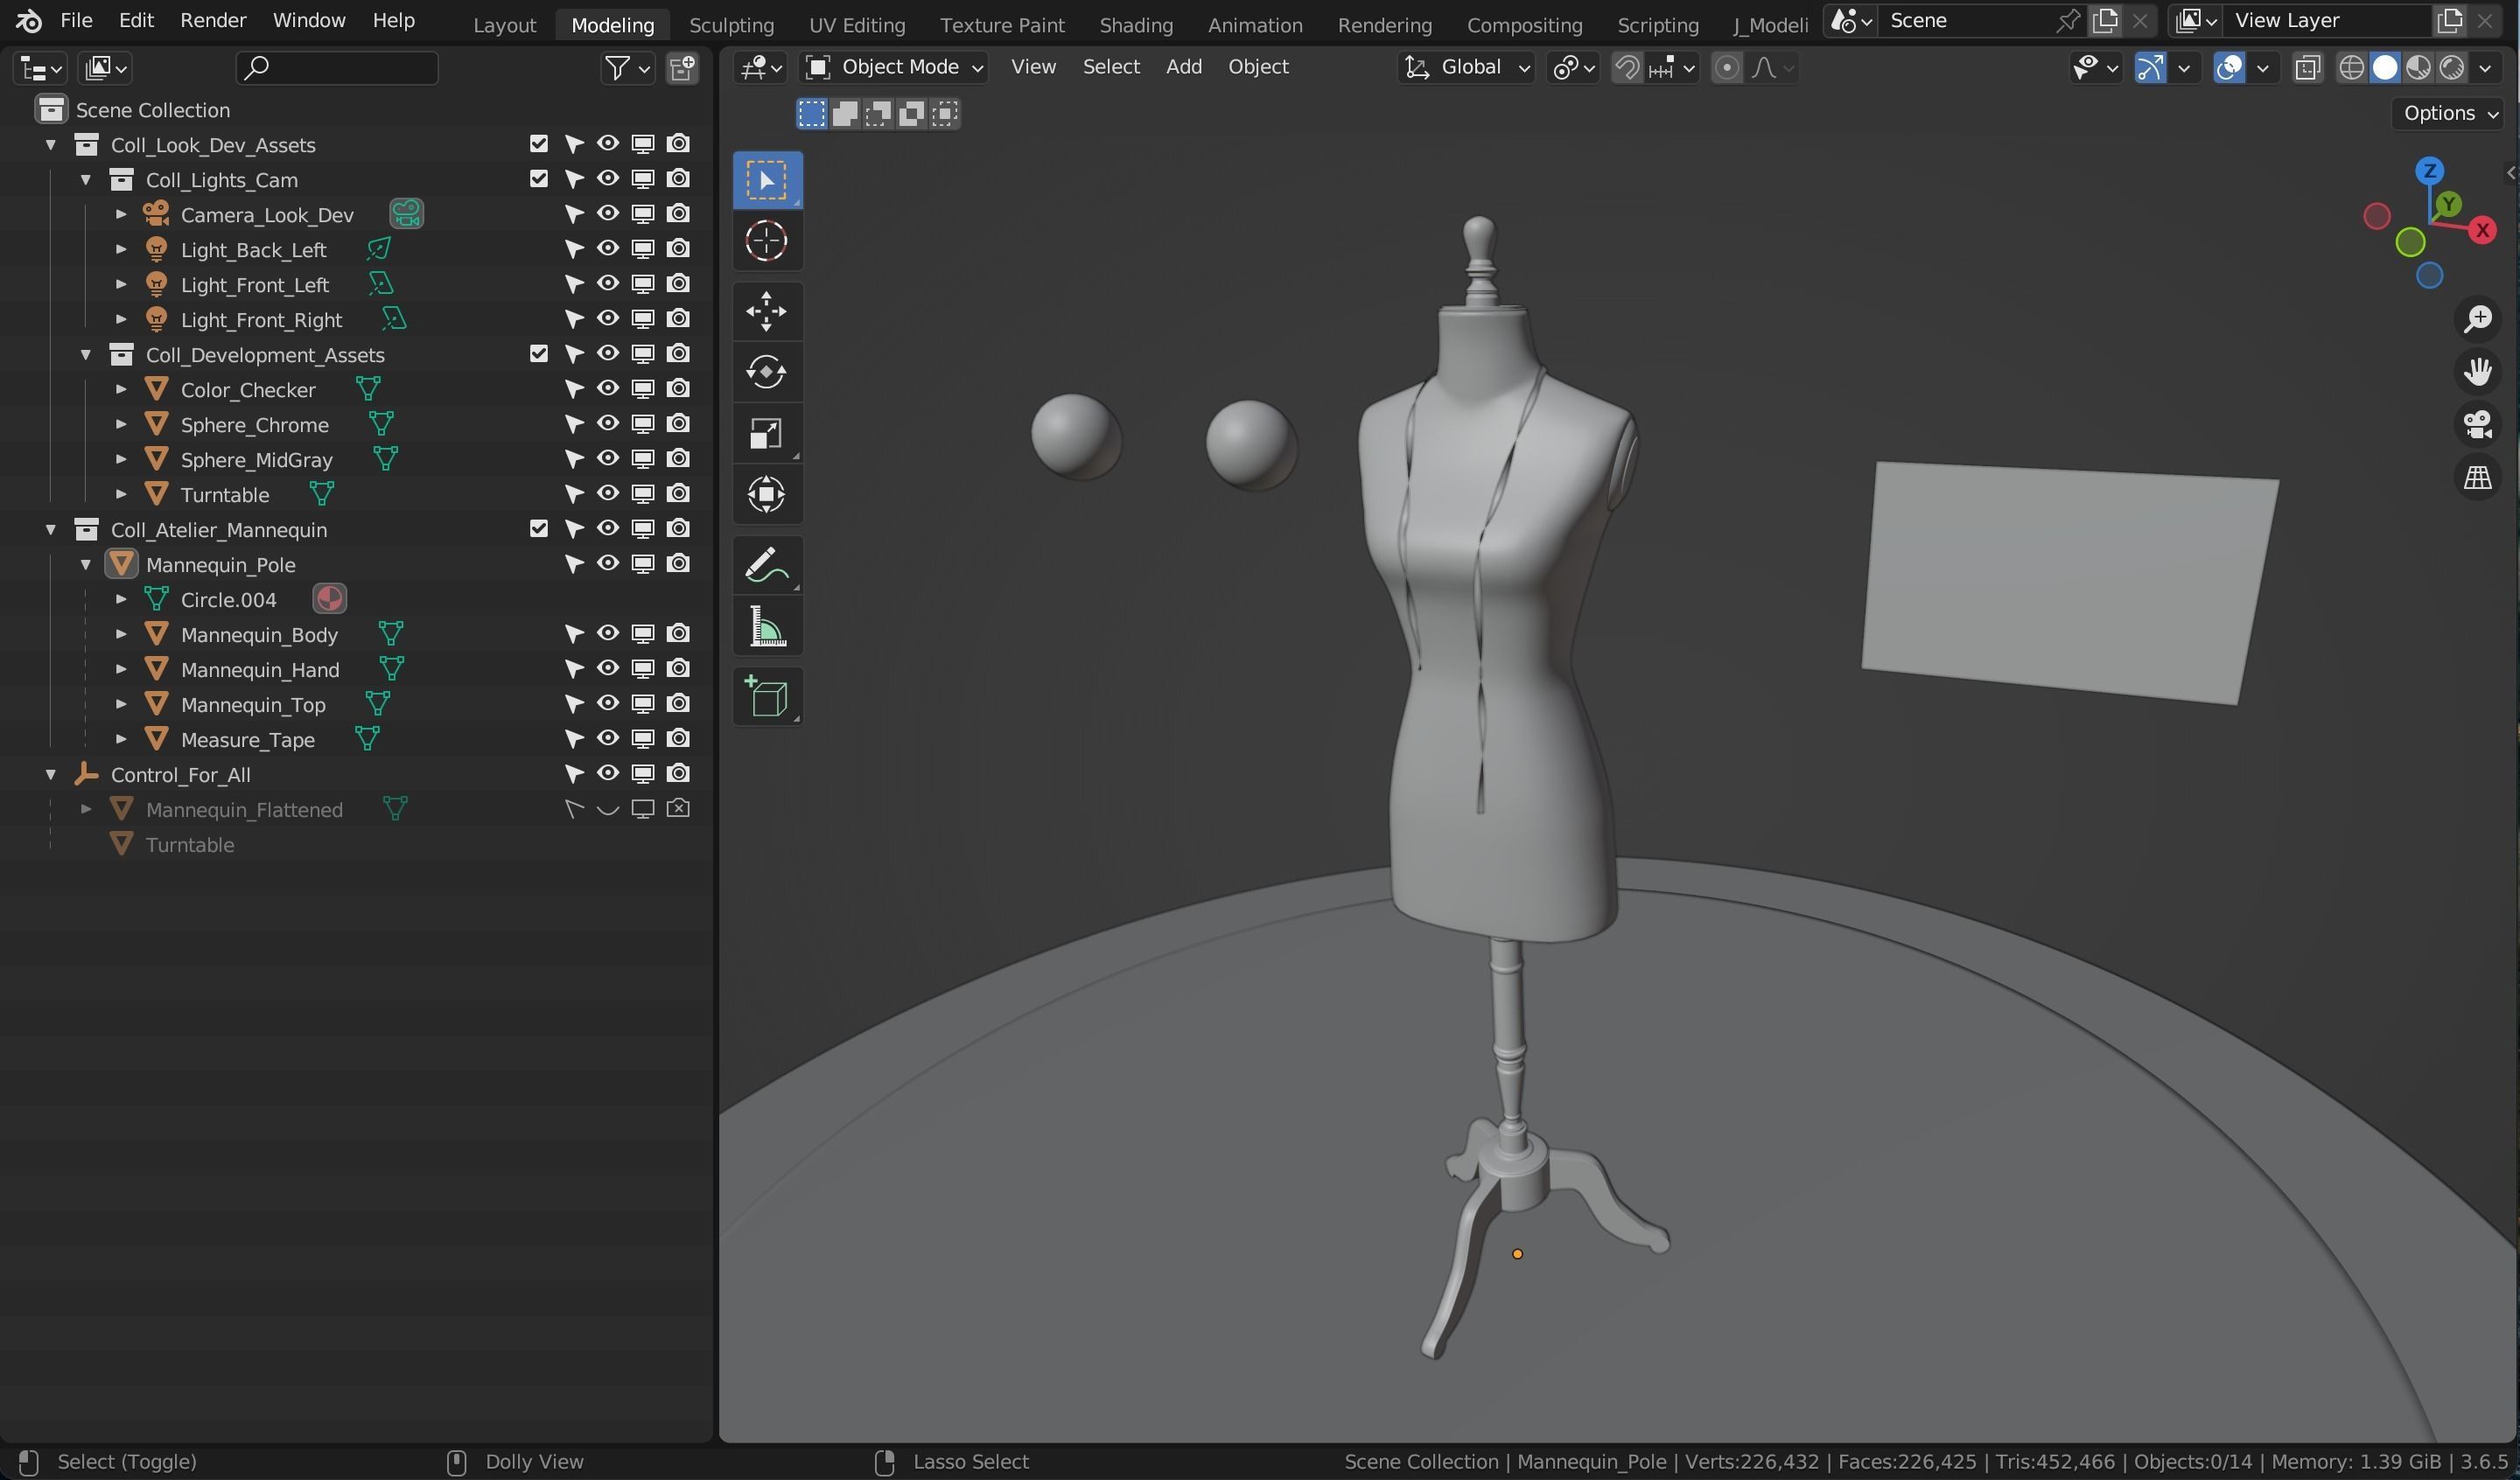Activate the Scale tool

767,433
